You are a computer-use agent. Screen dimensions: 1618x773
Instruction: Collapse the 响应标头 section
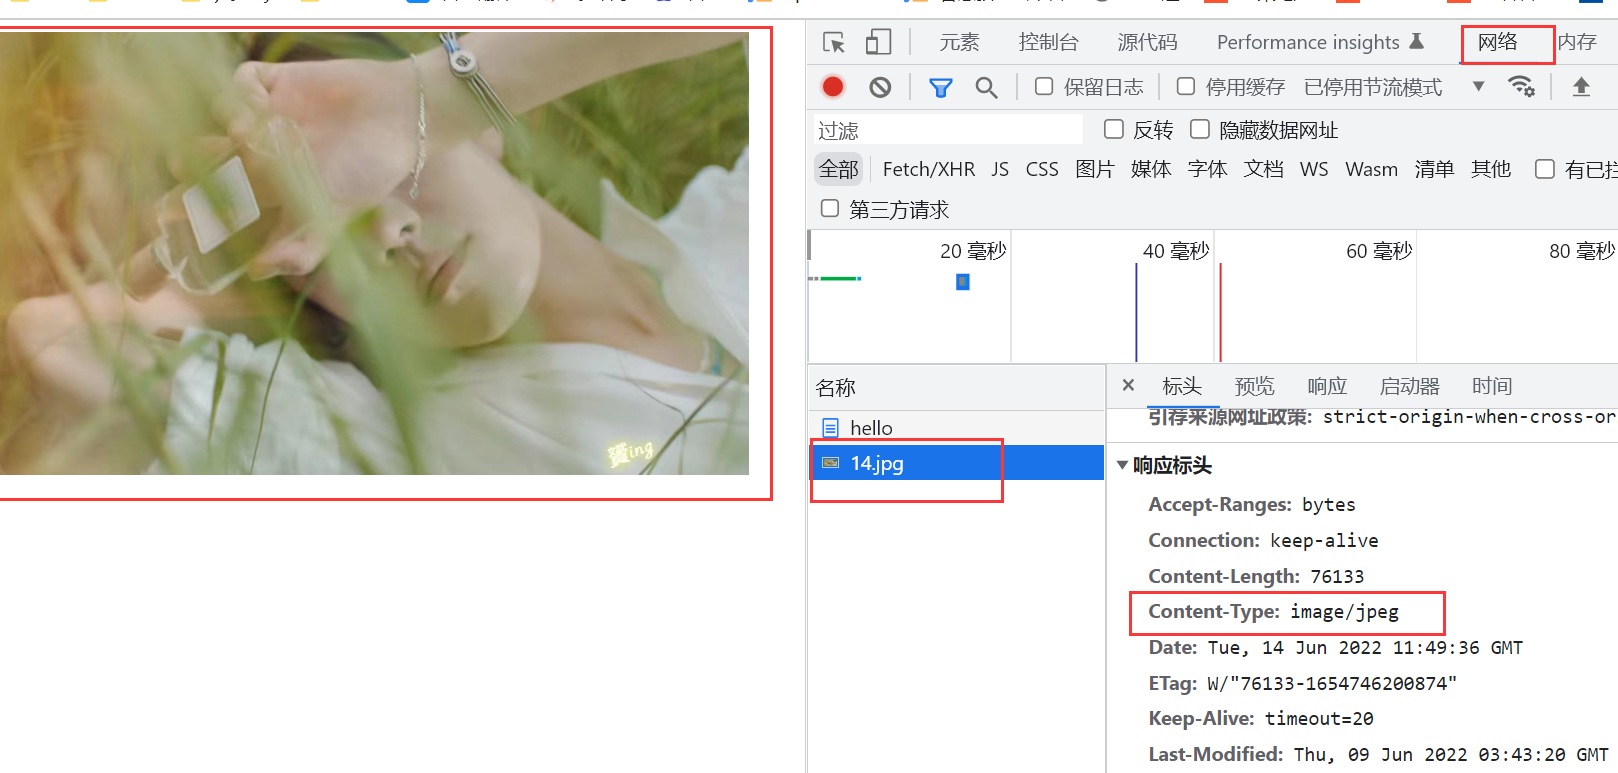pos(1123,465)
